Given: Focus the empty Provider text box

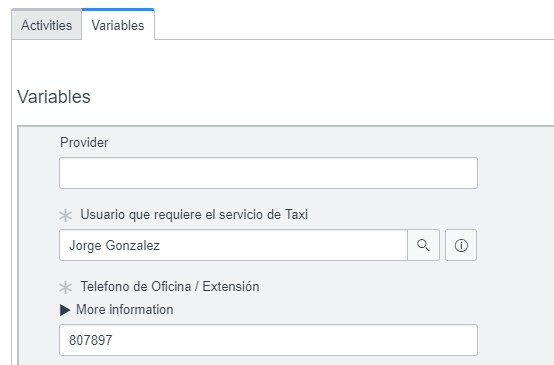Looking at the screenshot, I should (x=269, y=173).
